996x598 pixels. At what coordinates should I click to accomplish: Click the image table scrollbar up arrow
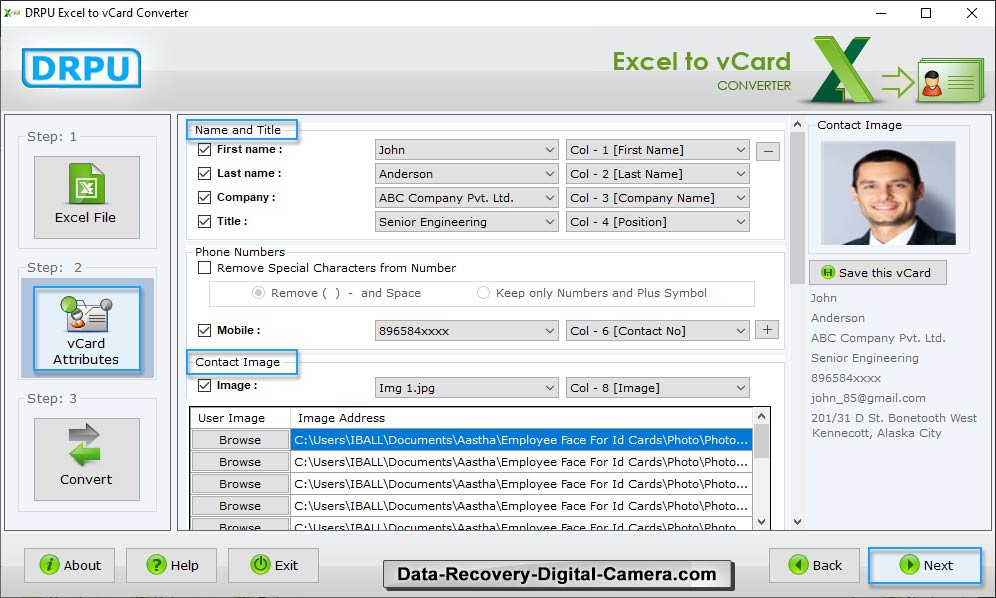761,416
